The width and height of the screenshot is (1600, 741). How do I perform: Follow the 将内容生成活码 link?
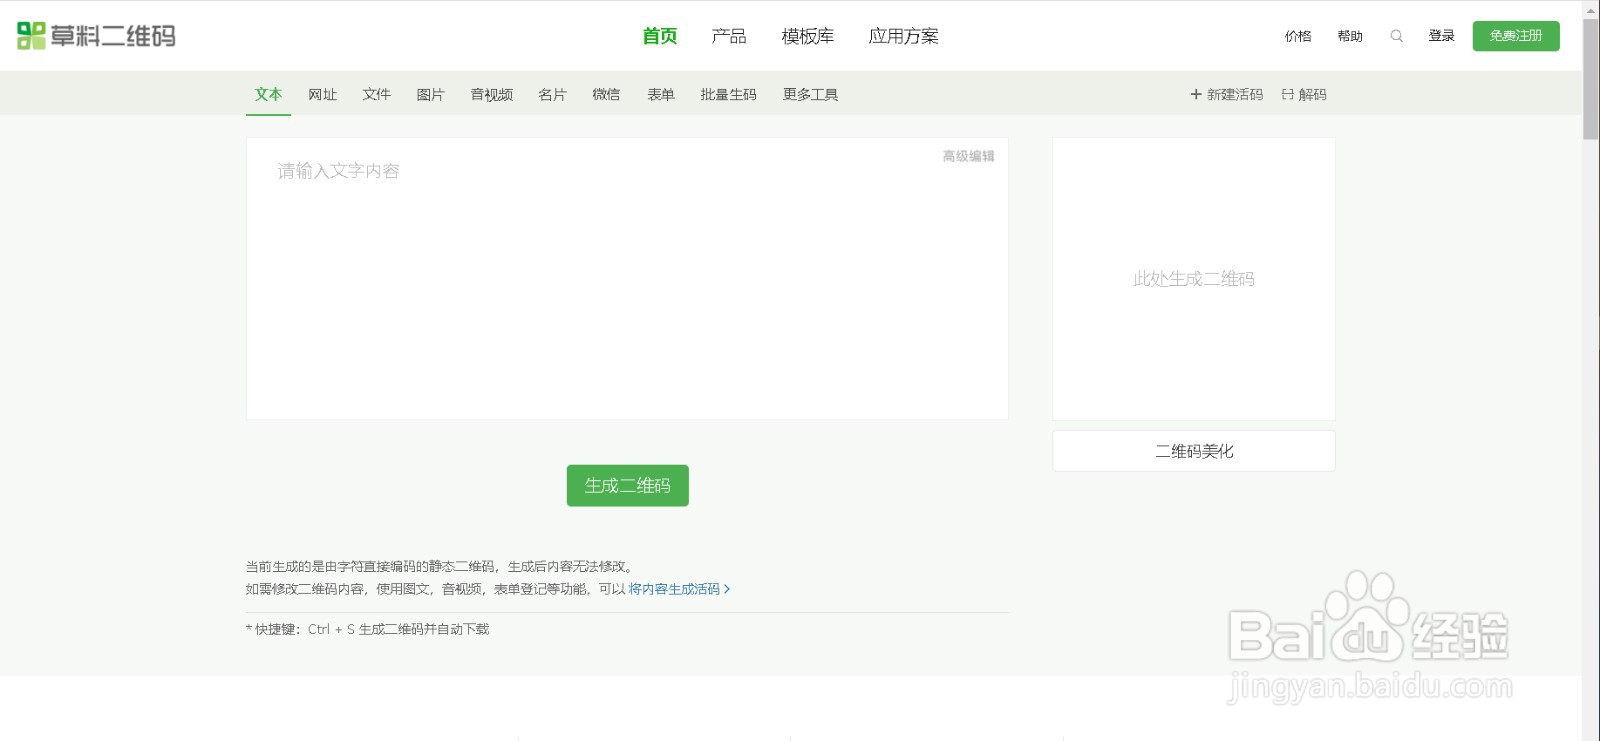coord(679,589)
